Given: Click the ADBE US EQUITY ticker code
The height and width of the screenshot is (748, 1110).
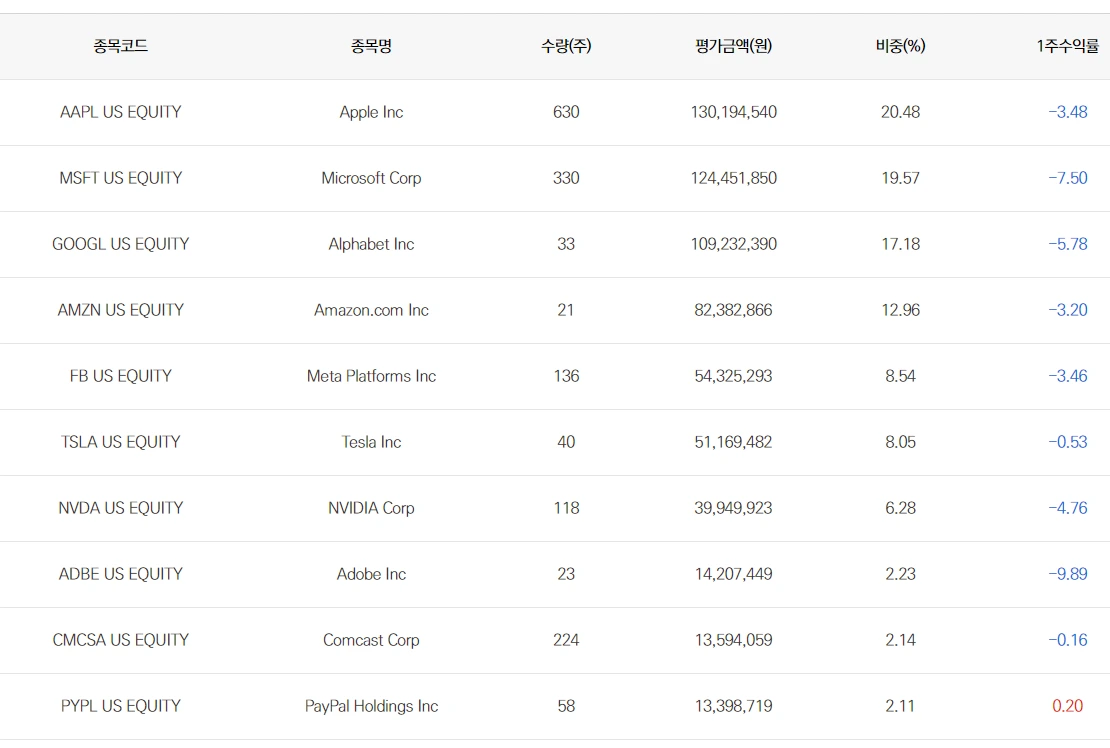Looking at the screenshot, I should 120,574.
